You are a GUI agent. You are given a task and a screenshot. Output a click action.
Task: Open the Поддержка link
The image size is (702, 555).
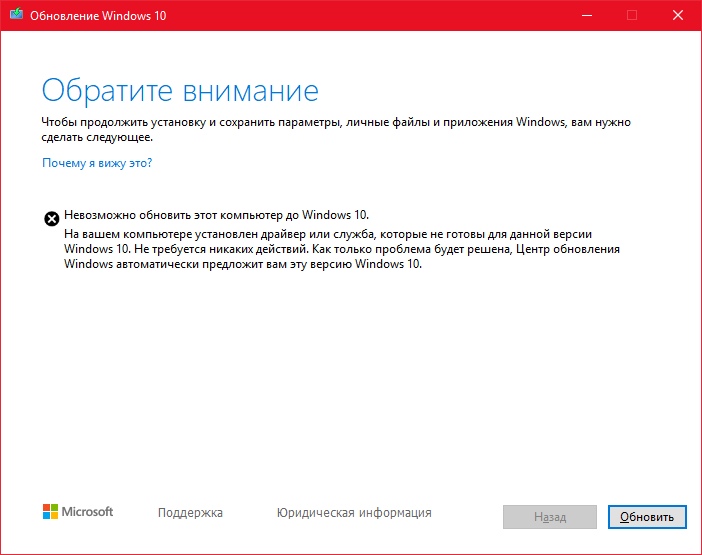pyautogui.click(x=190, y=513)
